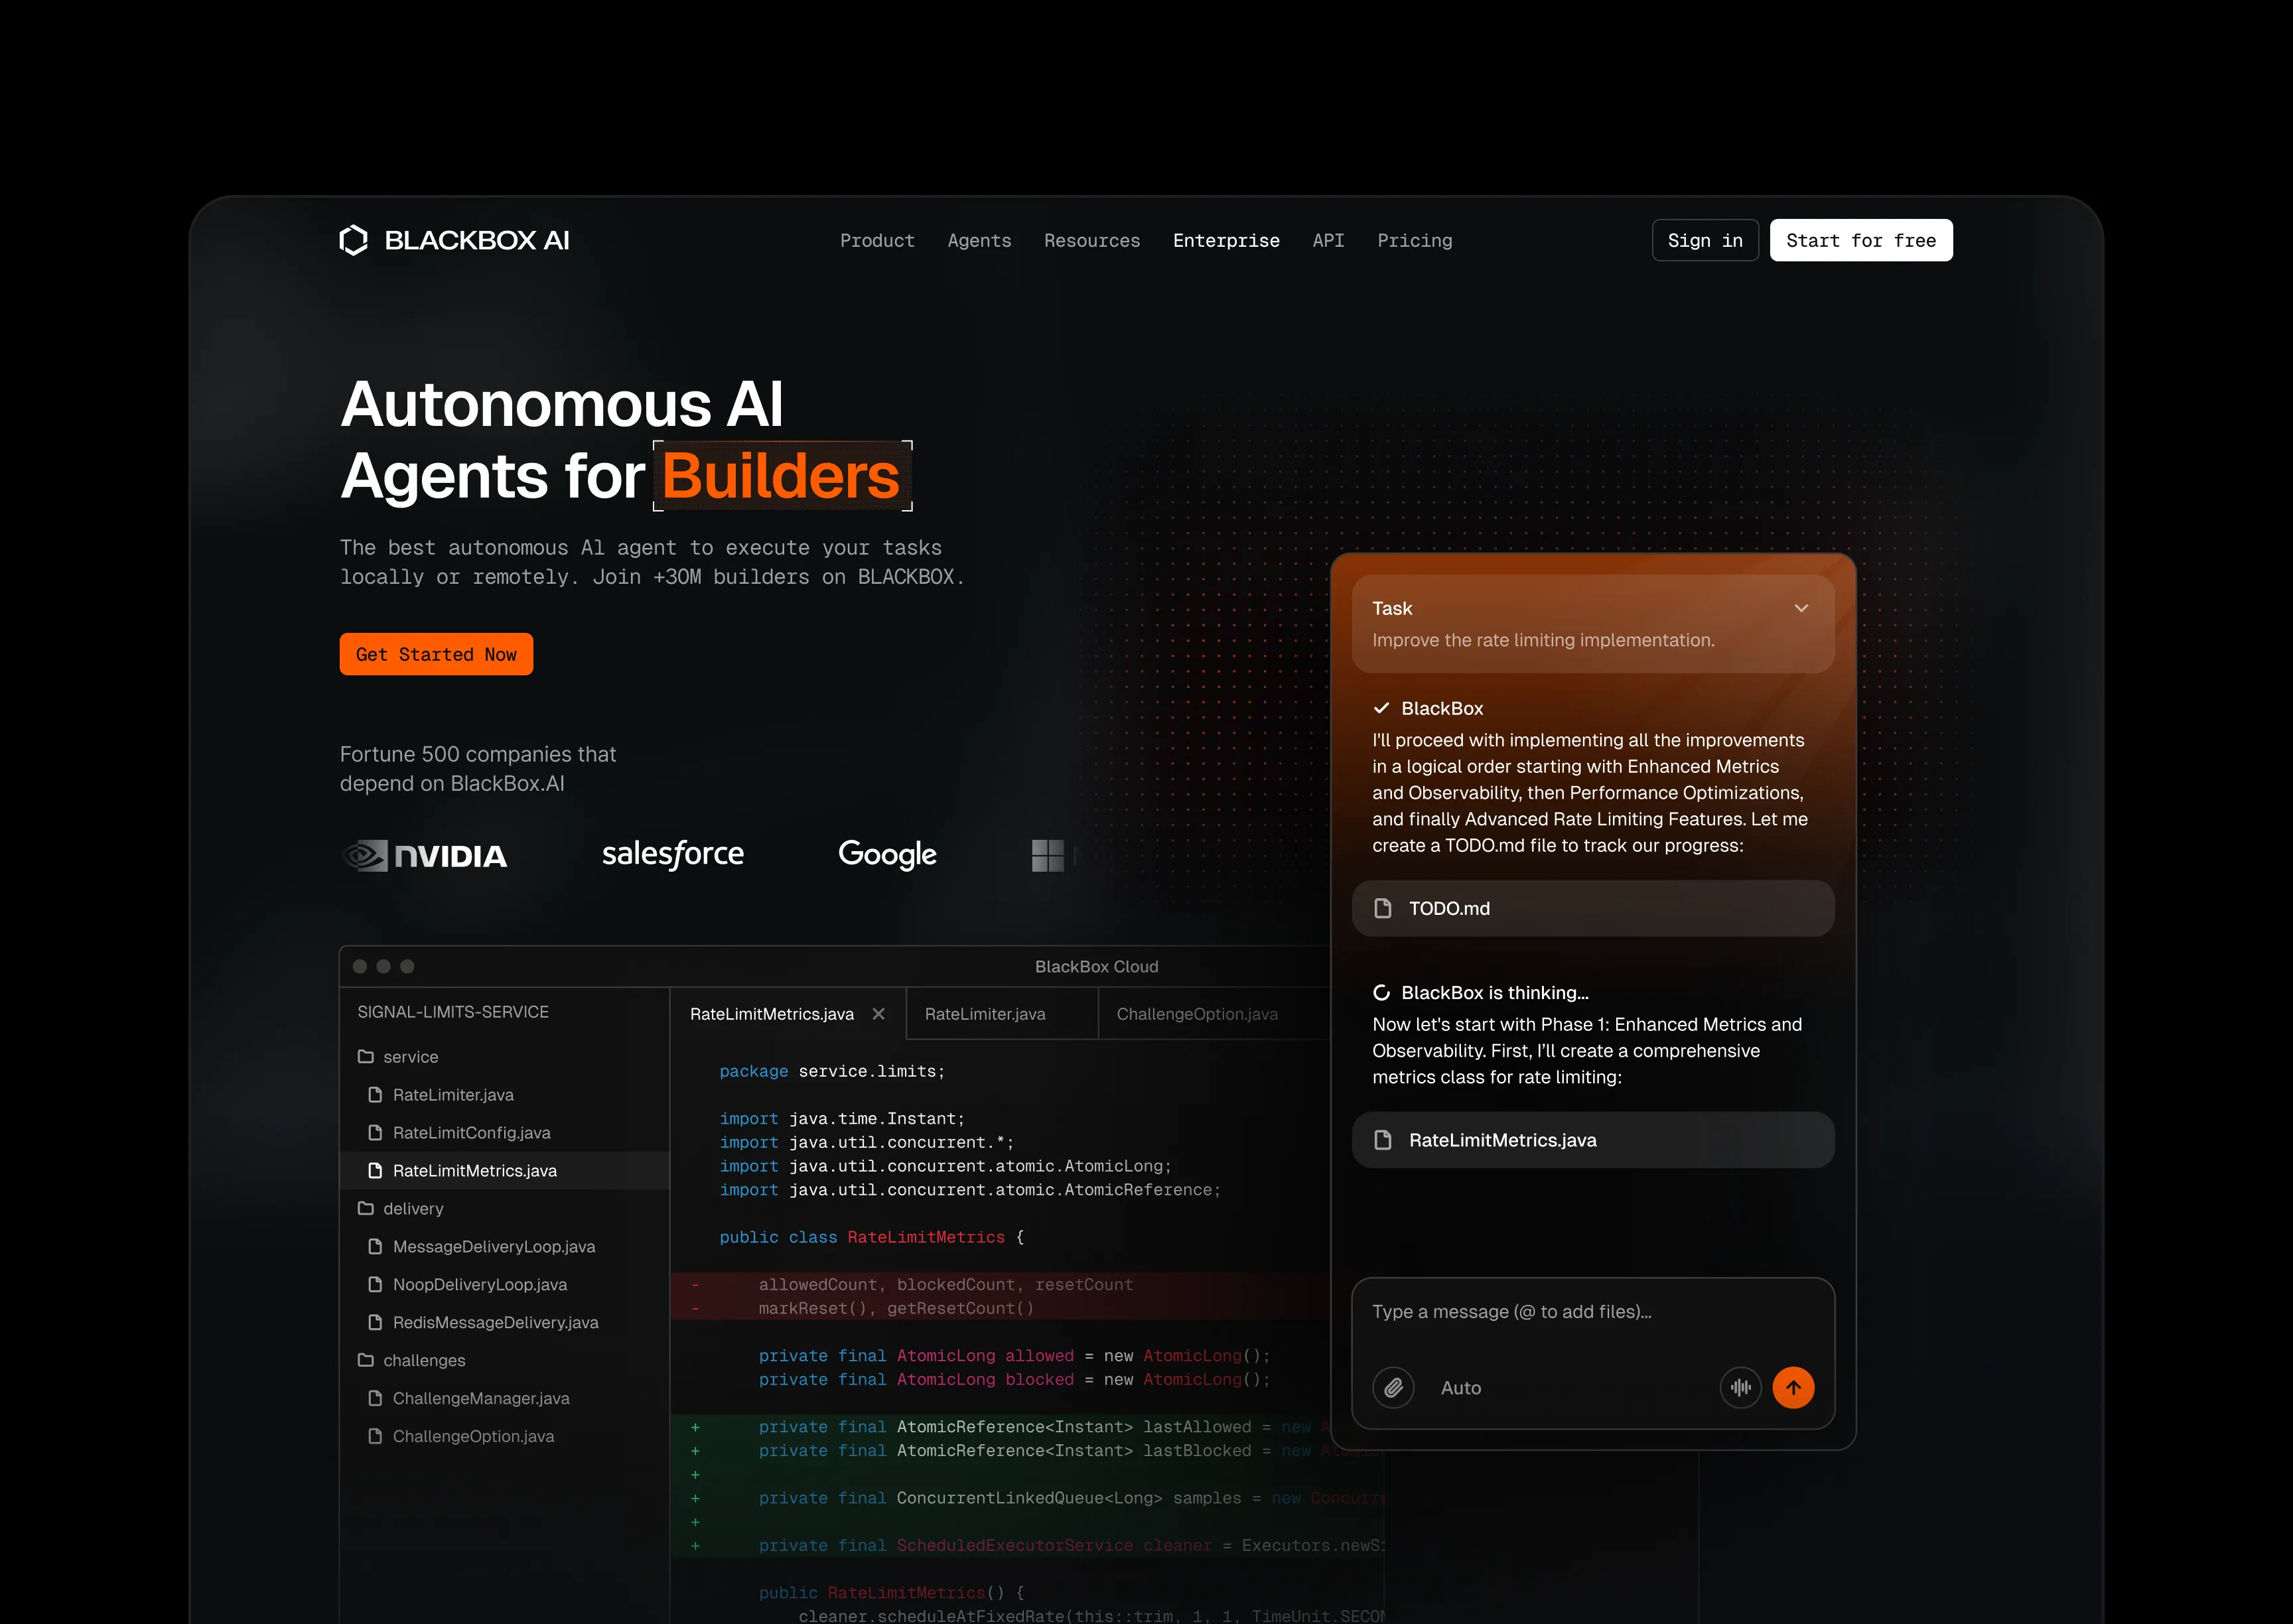The height and width of the screenshot is (1624, 2293).
Task: Open the Auto mode selector
Action: [1460, 1388]
